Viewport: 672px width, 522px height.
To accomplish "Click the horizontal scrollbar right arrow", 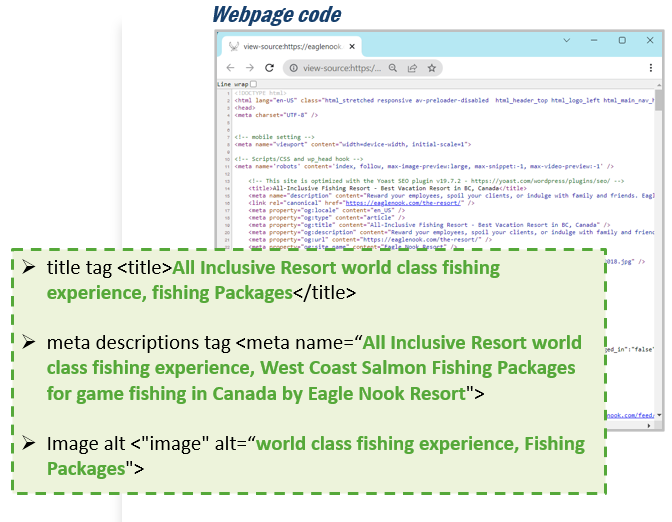I will pyautogui.click(x=649, y=426).
